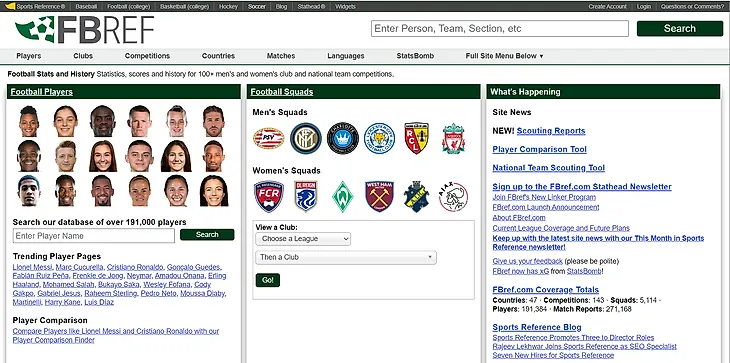This screenshot has height=363, width=730.
Task: Open the Countries menu
Action: [x=218, y=56]
